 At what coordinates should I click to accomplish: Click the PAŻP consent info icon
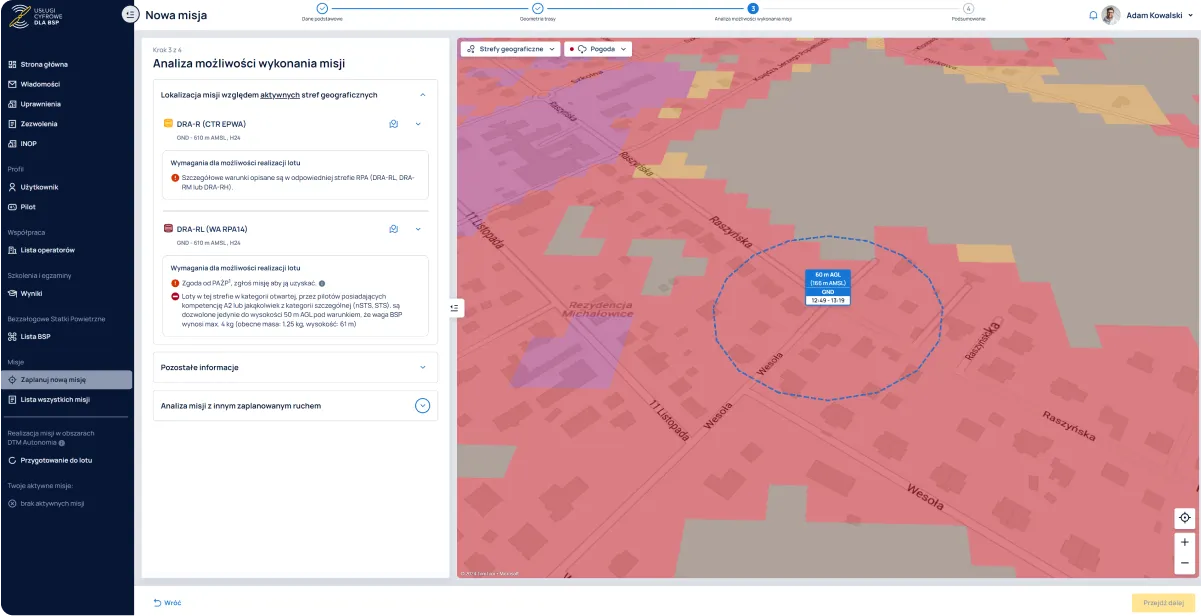point(321,284)
